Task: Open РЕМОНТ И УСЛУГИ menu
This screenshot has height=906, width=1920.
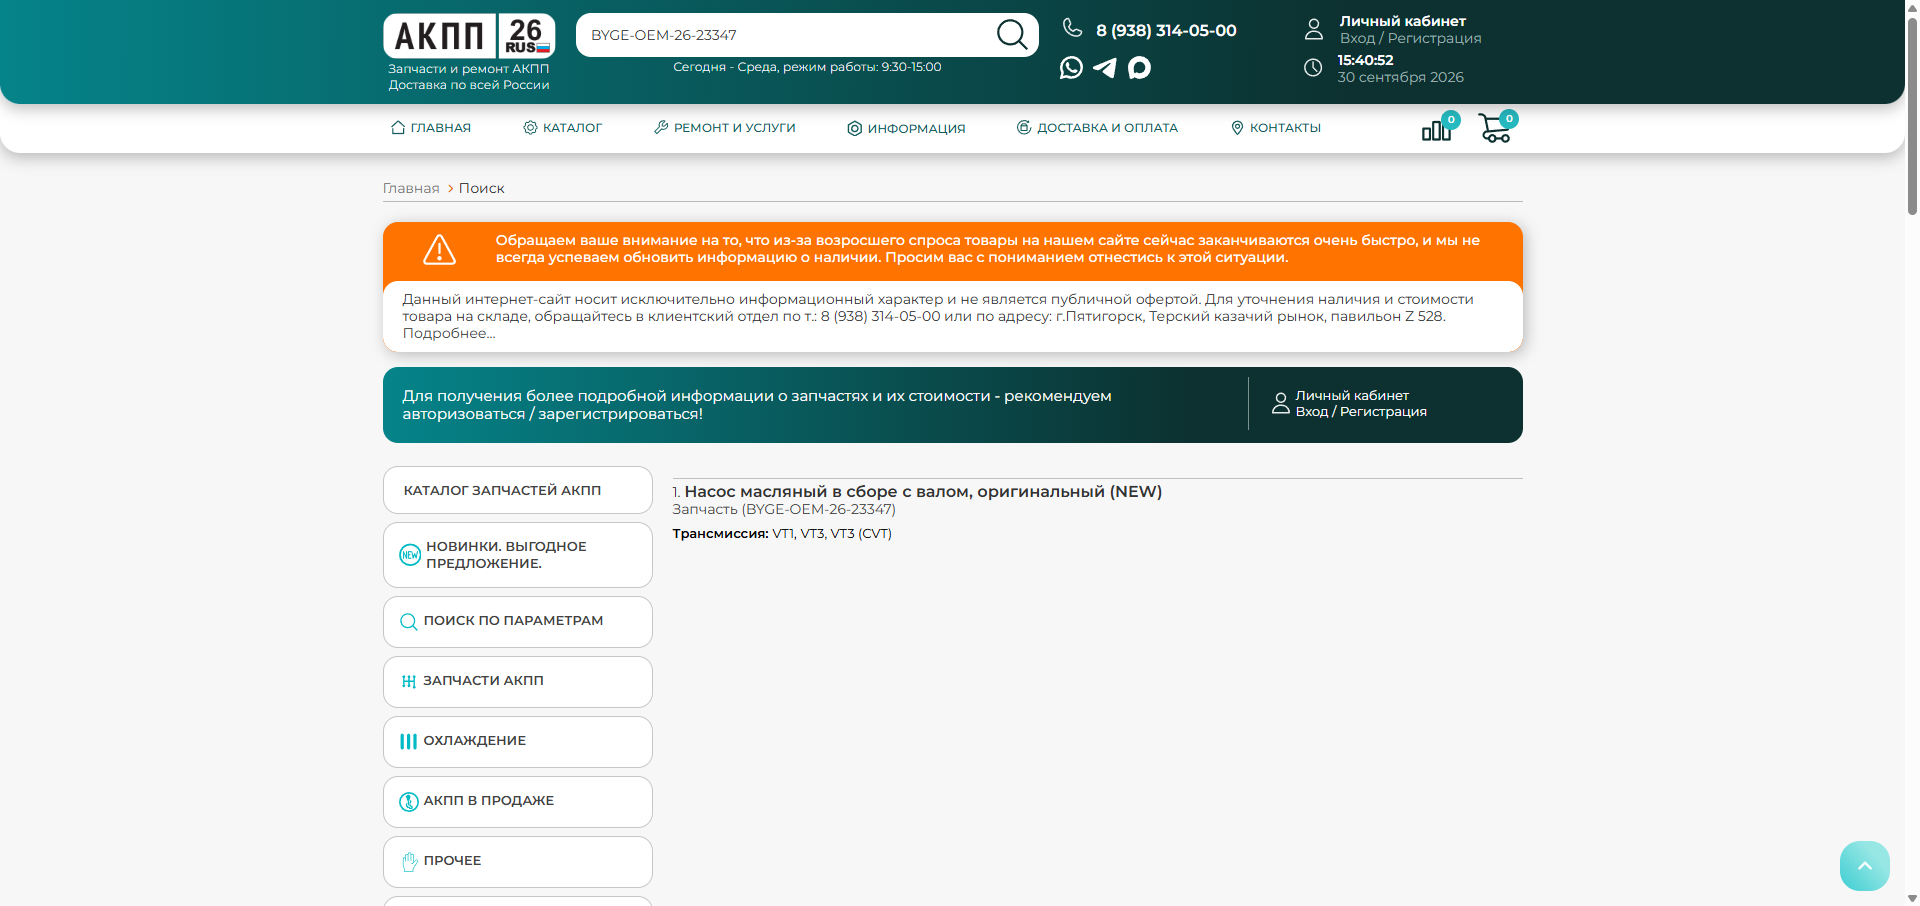Action: tap(725, 128)
